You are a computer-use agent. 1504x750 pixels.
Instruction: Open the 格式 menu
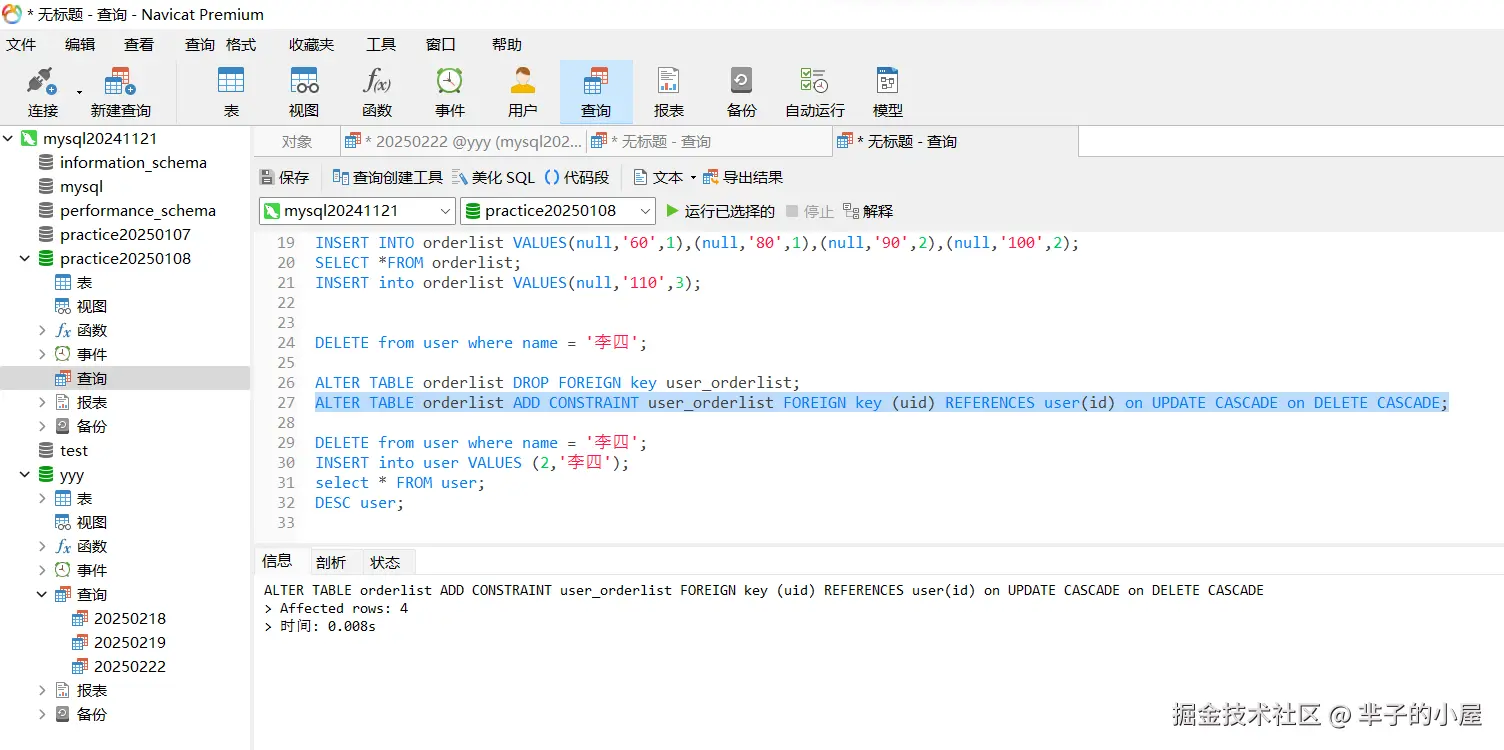(x=241, y=44)
